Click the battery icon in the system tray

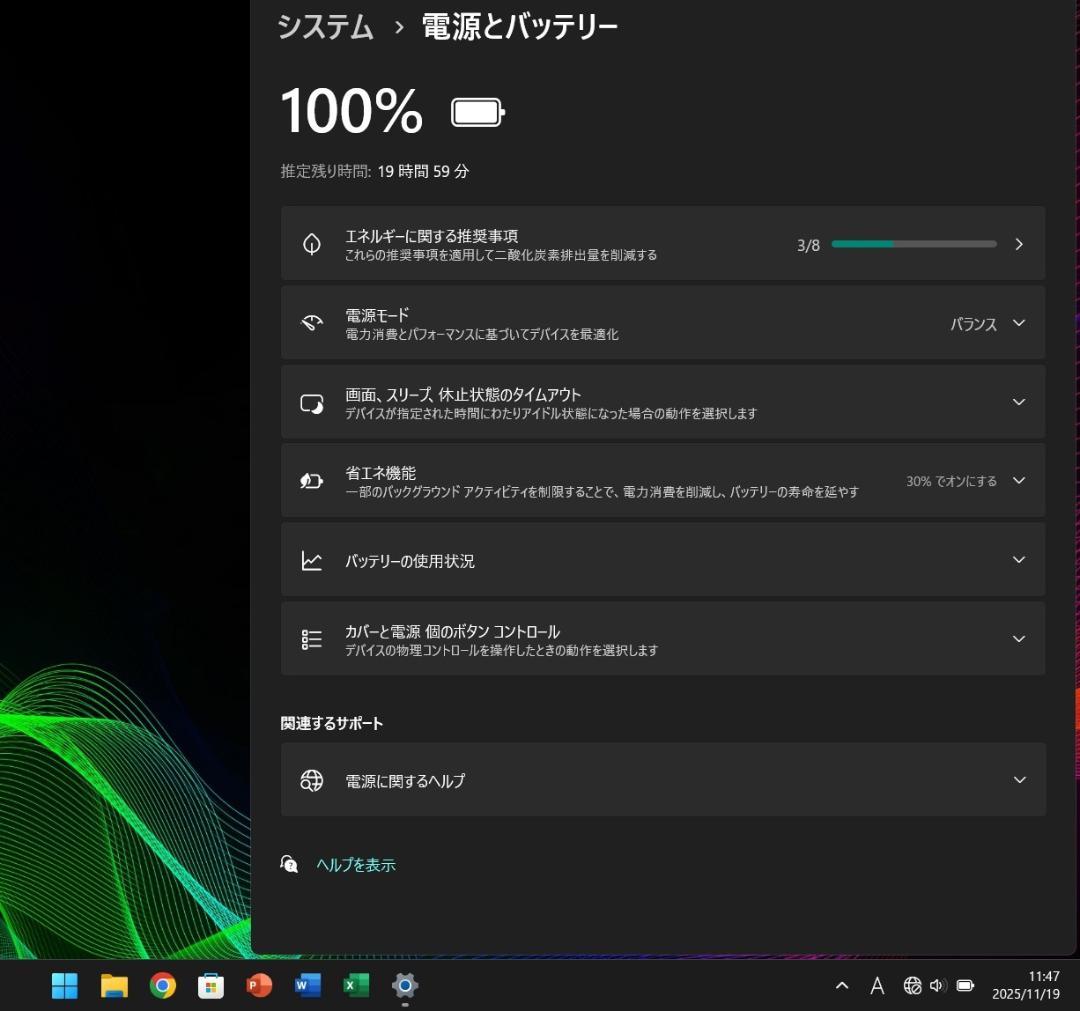(963, 986)
